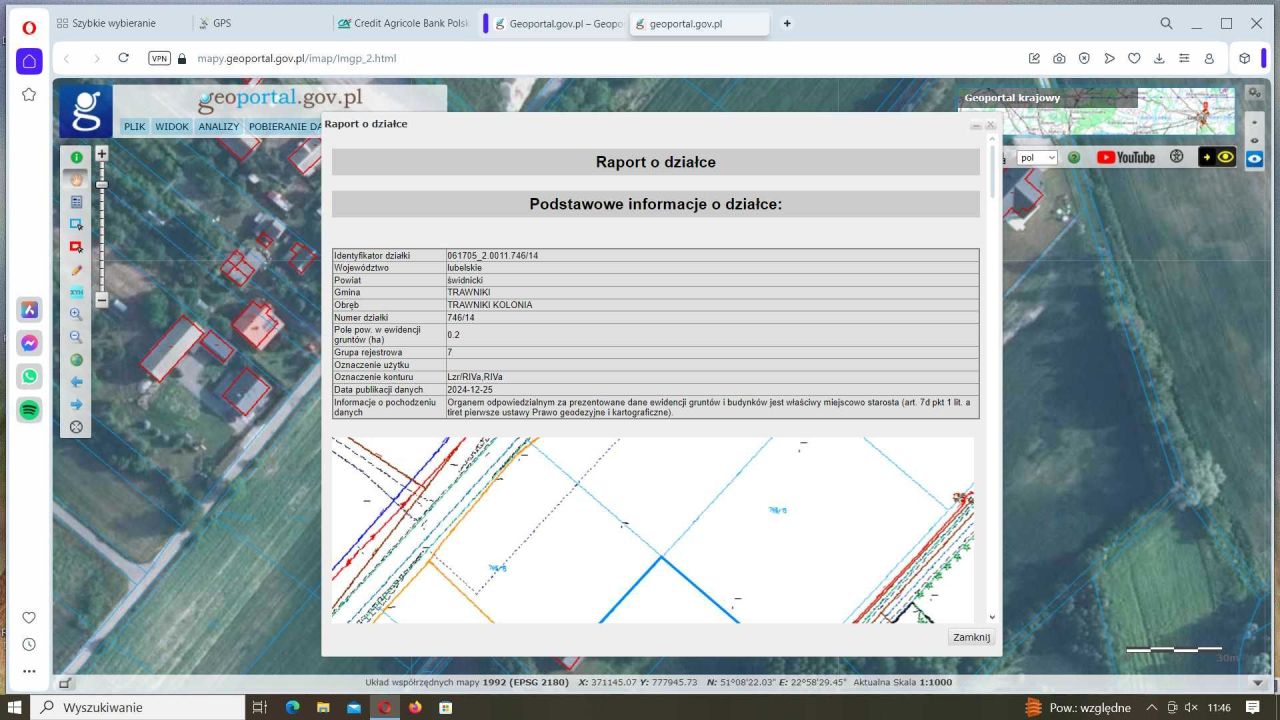Open the 'pol' language dropdown

tap(1037, 157)
